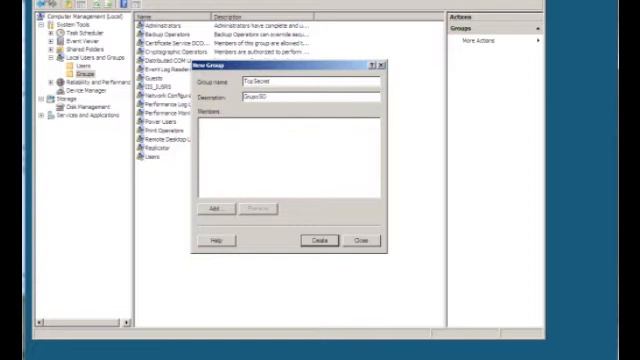The image size is (640, 360).
Task: Select the Computer Management (Local) root icon
Action: pyautogui.click(x=40, y=16)
